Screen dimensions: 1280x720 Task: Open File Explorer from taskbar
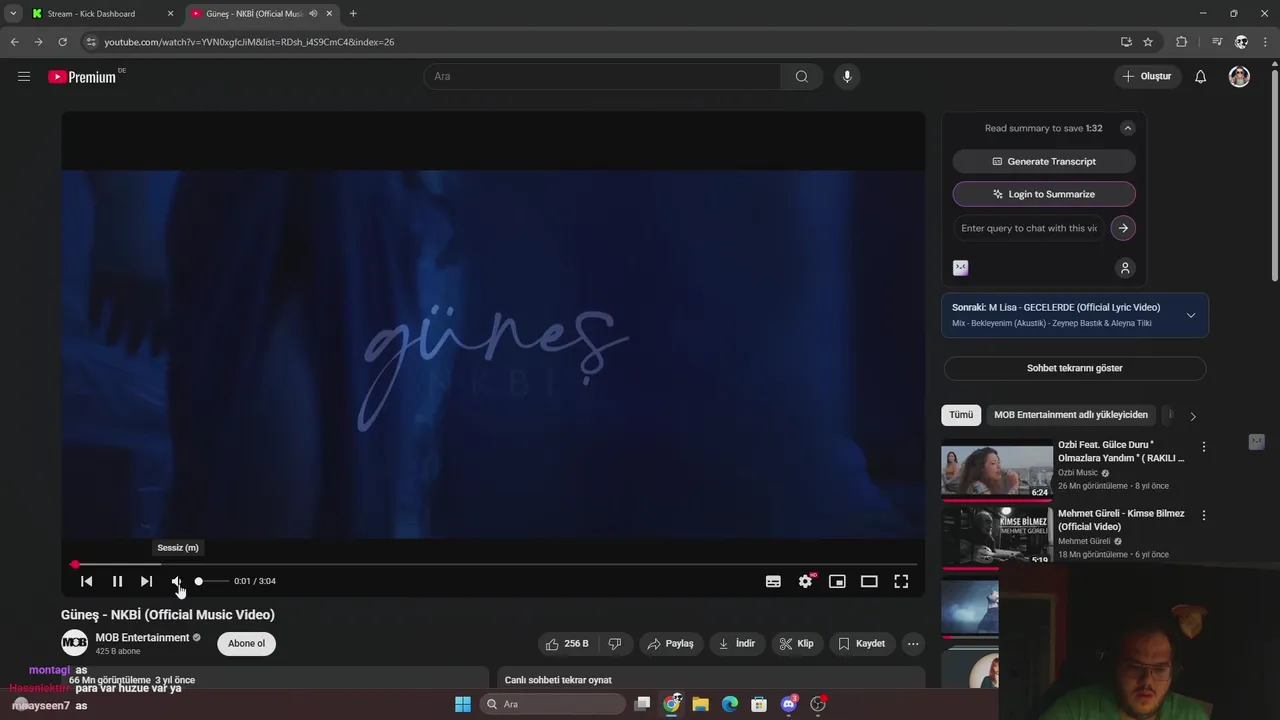pyautogui.click(x=700, y=704)
